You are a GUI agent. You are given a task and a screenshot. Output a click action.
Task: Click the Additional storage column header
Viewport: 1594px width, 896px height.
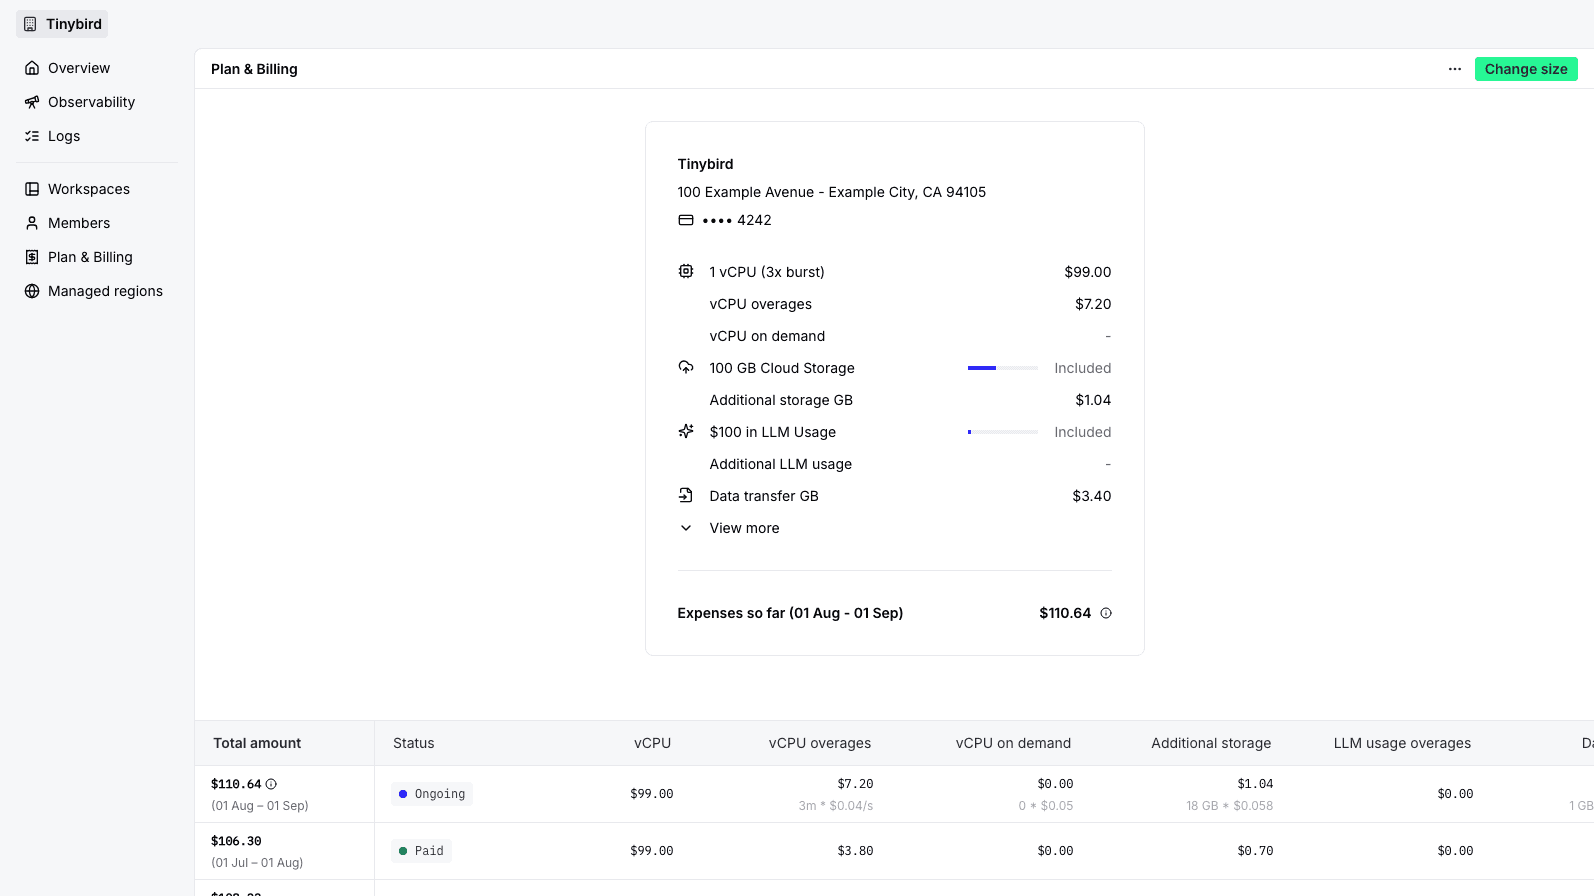pos(1211,743)
